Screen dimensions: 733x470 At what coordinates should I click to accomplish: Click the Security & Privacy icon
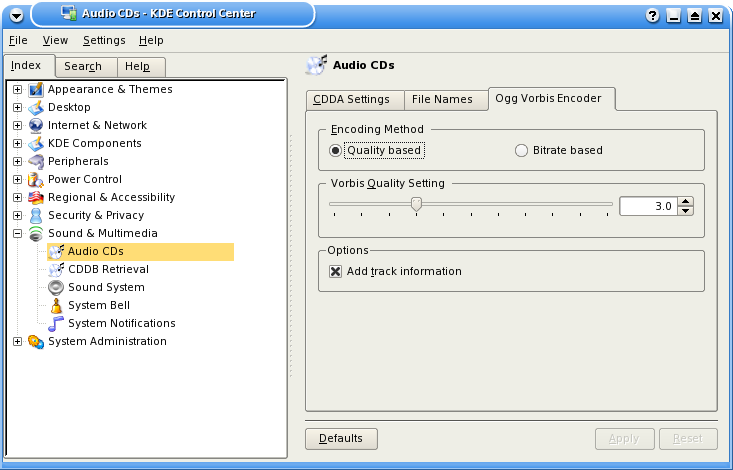click(x=36, y=215)
